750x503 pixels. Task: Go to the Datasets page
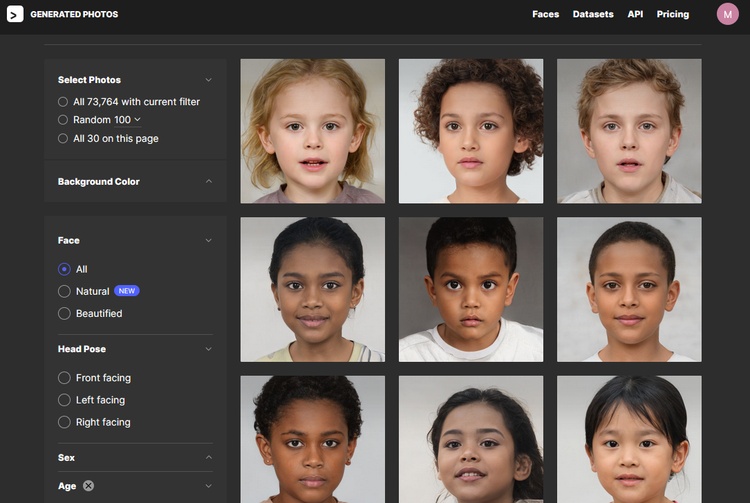click(593, 14)
